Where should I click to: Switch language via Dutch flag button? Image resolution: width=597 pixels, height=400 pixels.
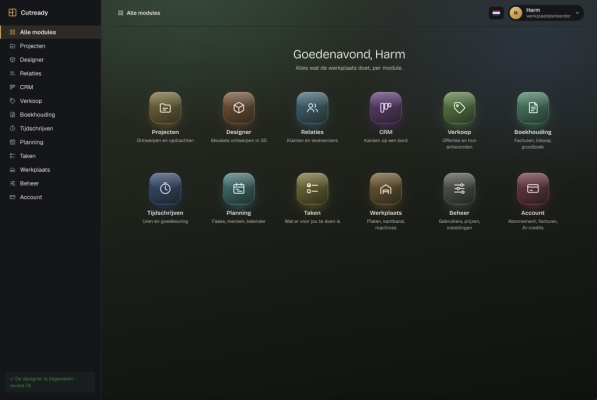tap(496, 13)
